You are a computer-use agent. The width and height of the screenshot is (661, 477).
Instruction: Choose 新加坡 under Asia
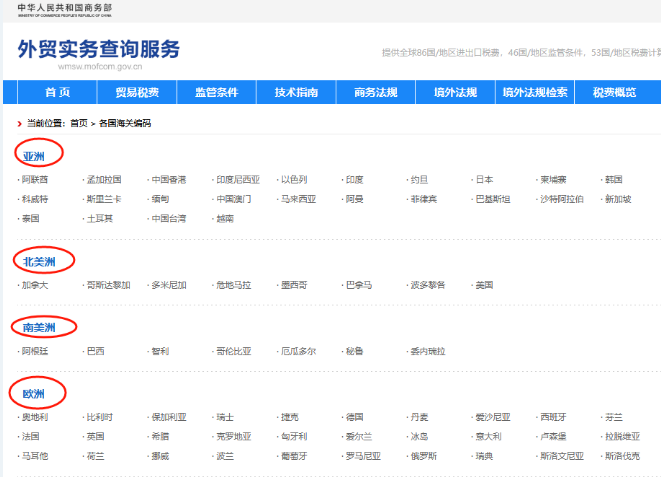617,199
